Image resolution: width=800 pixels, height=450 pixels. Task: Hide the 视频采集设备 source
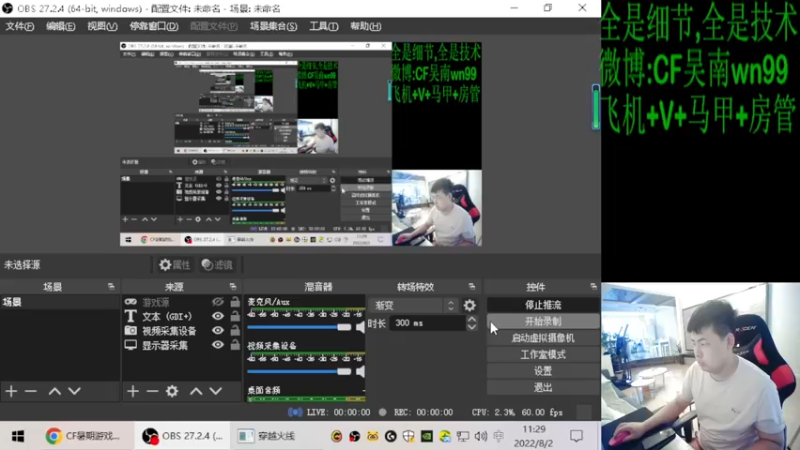[x=218, y=331]
